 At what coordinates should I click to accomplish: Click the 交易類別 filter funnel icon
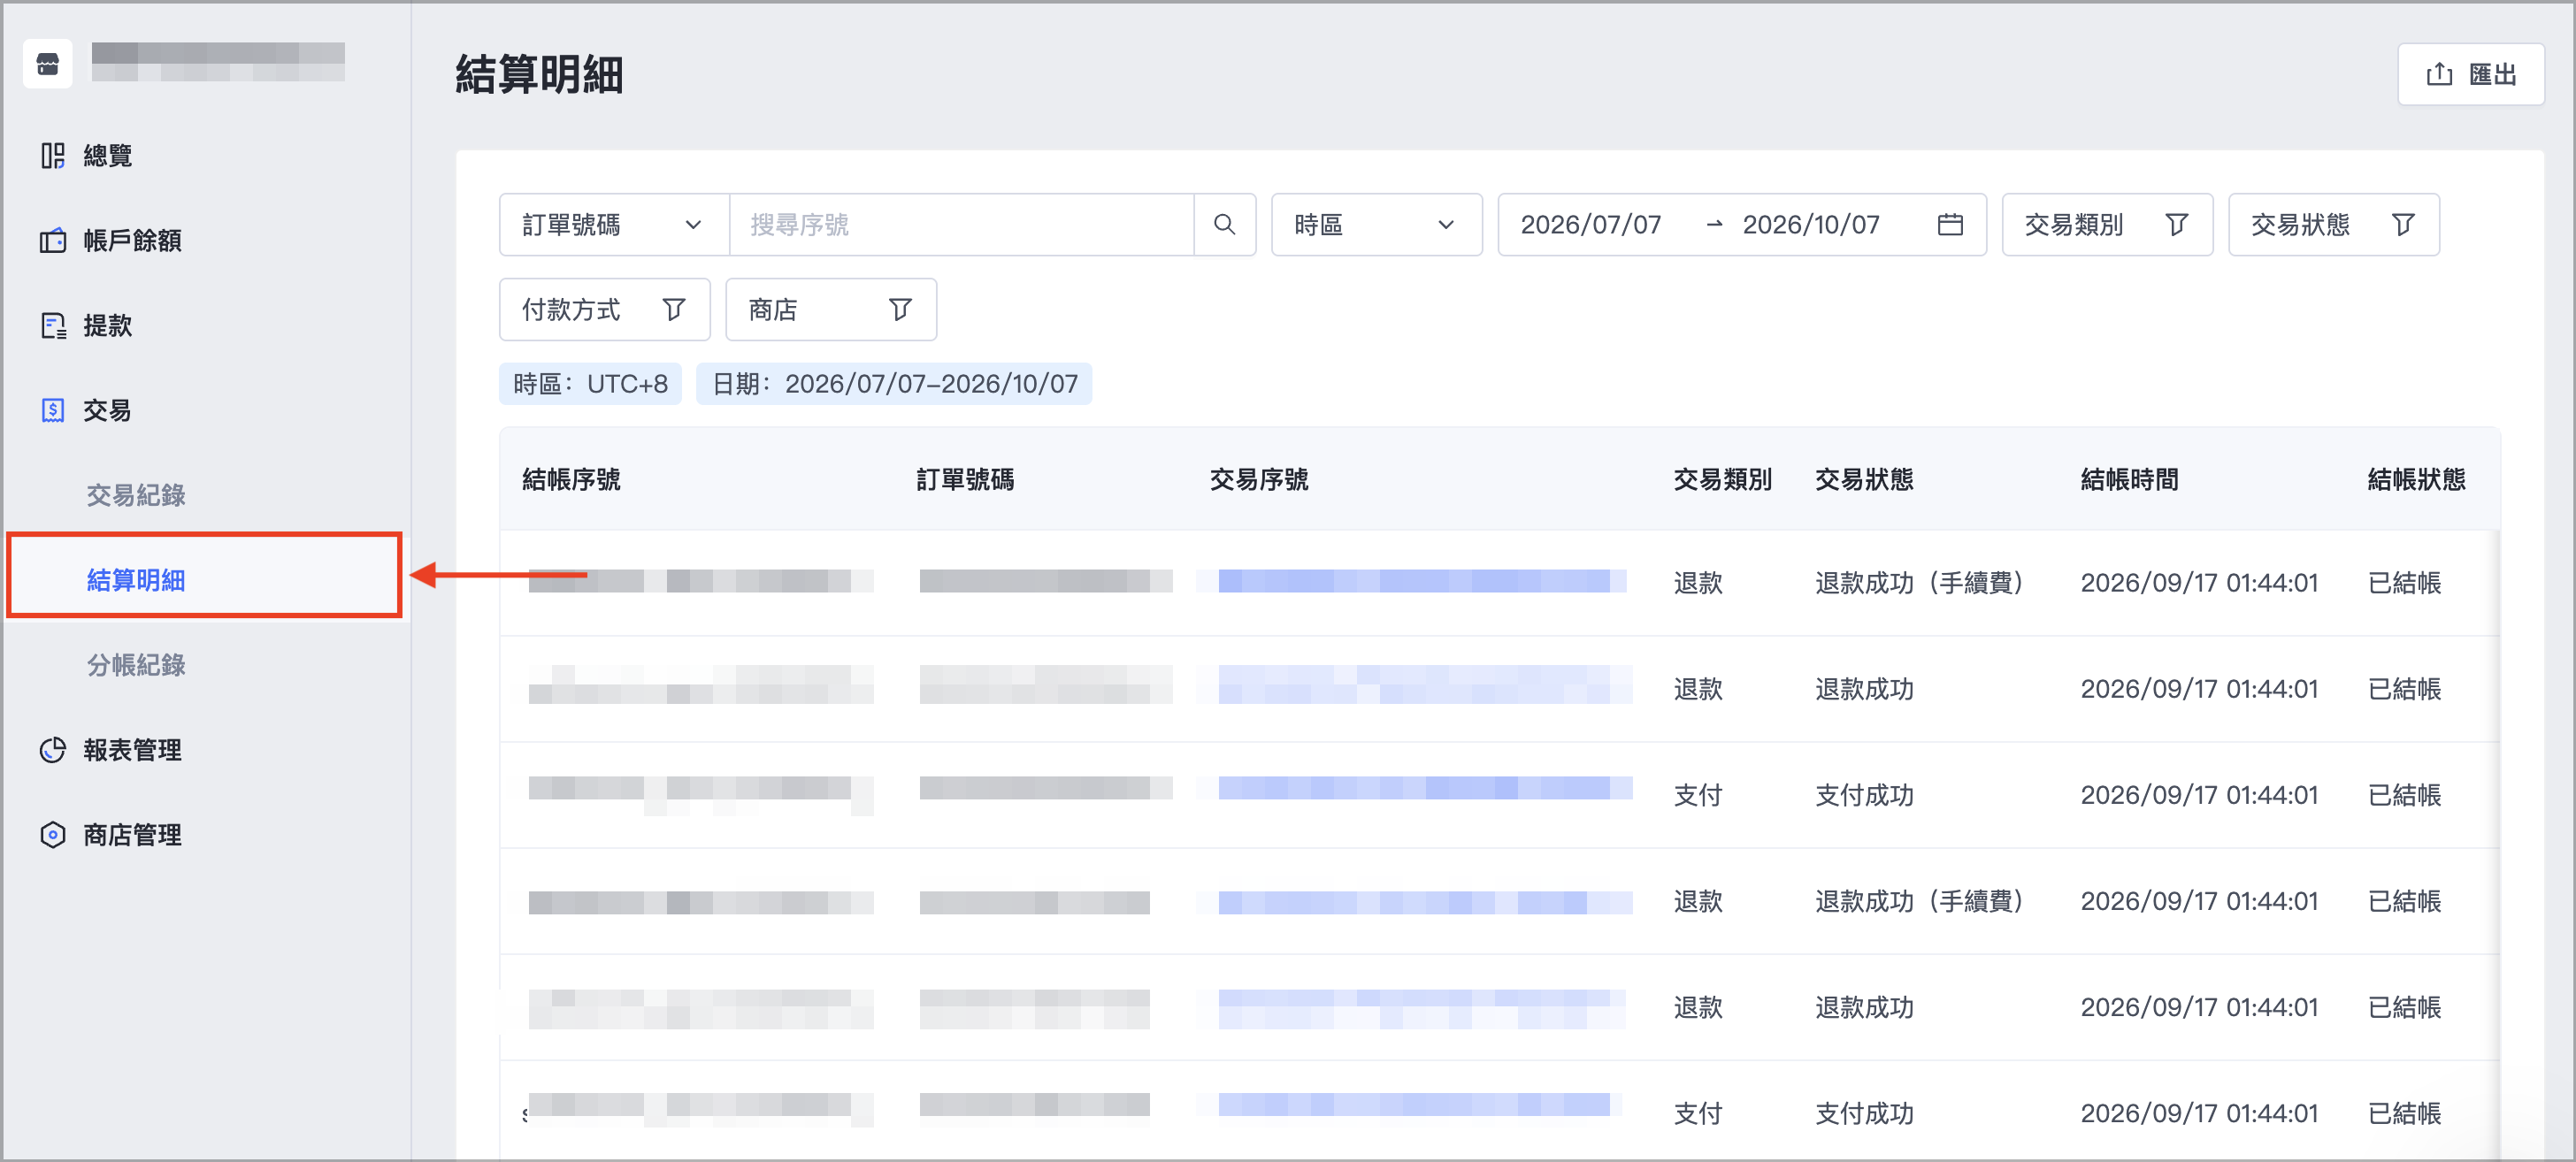tap(2177, 225)
